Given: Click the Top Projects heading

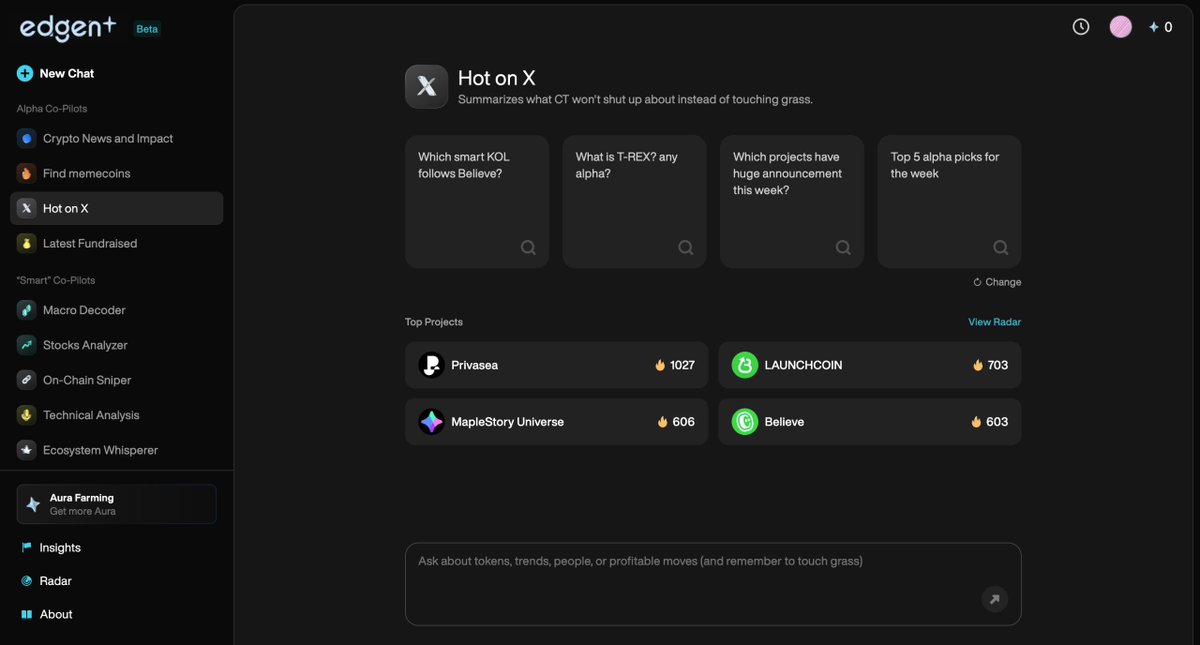Looking at the screenshot, I should point(434,322).
